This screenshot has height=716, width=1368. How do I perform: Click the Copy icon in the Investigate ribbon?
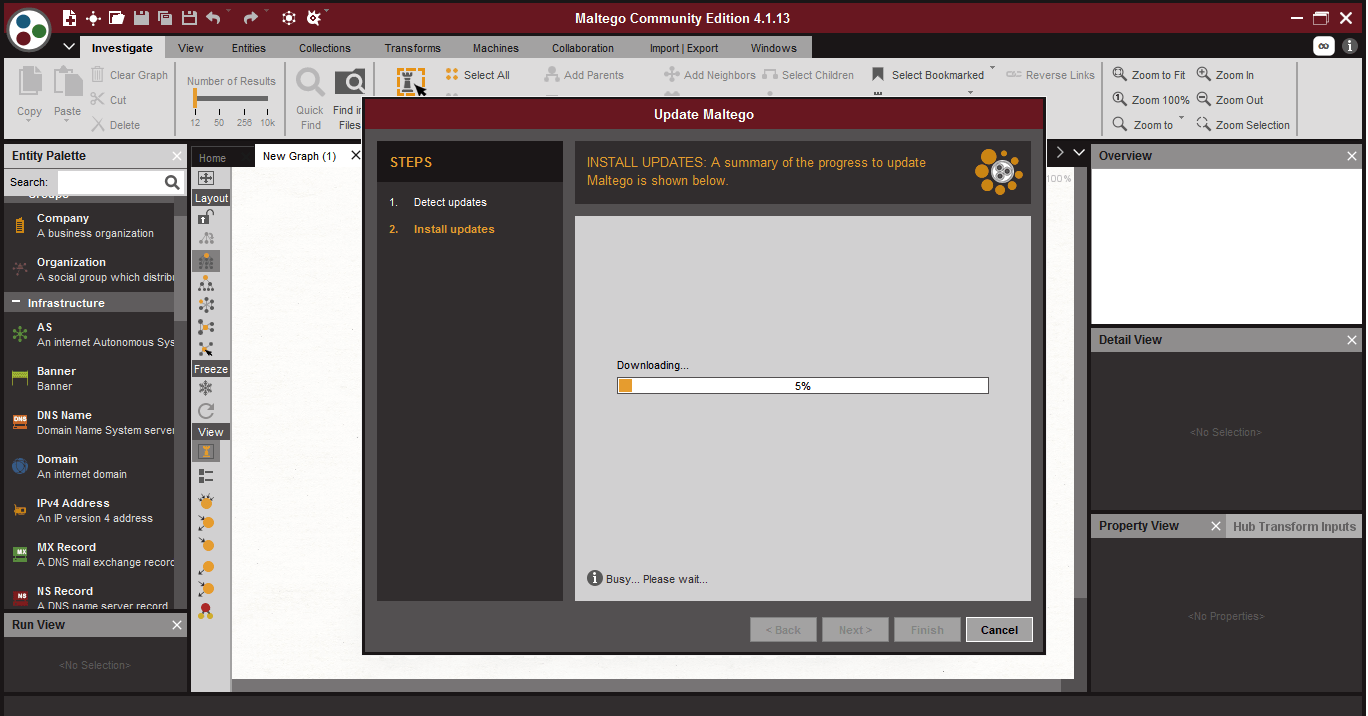point(30,82)
